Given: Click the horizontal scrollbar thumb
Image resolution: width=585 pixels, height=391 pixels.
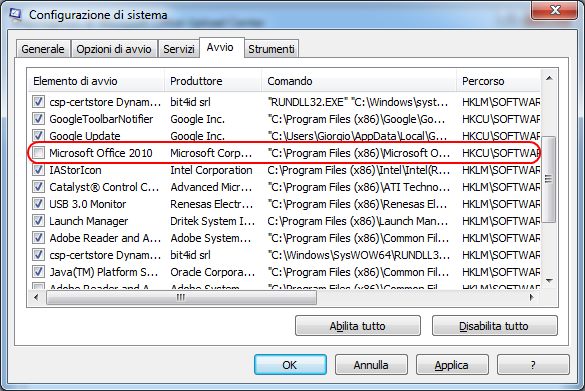Looking at the screenshot, I should pos(181,297).
